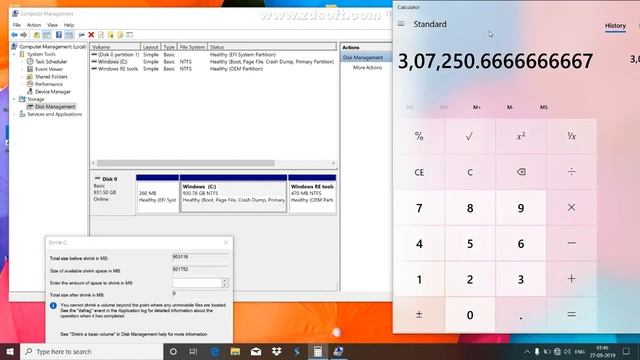Click the Cortana circle icon on the taskbar

(173, 351)
